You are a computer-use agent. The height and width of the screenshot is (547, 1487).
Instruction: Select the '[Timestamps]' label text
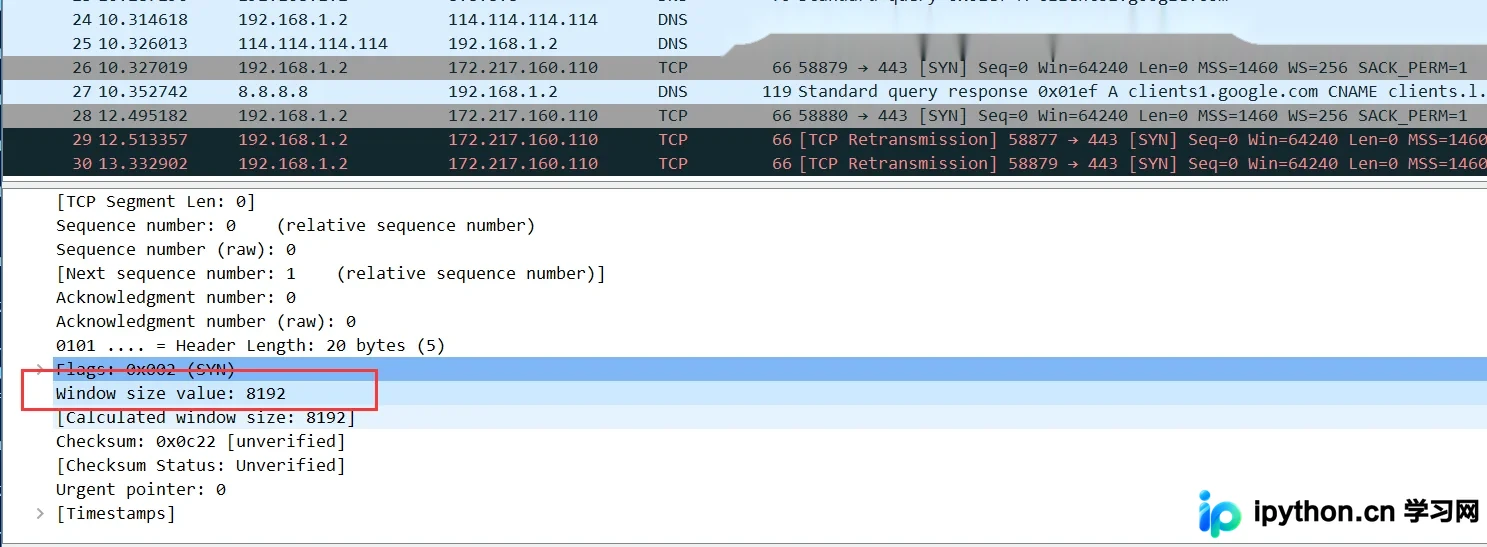tap(116, 513)
